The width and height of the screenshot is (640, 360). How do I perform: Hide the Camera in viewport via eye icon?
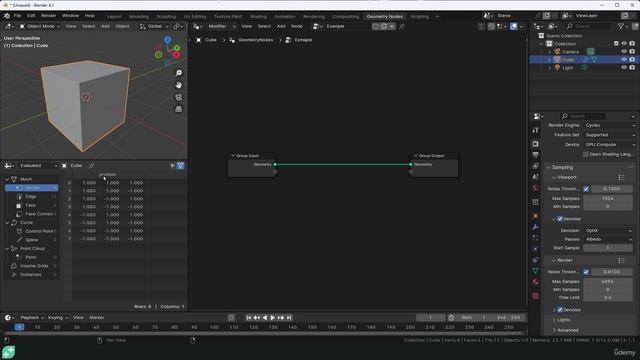point(624,51)
